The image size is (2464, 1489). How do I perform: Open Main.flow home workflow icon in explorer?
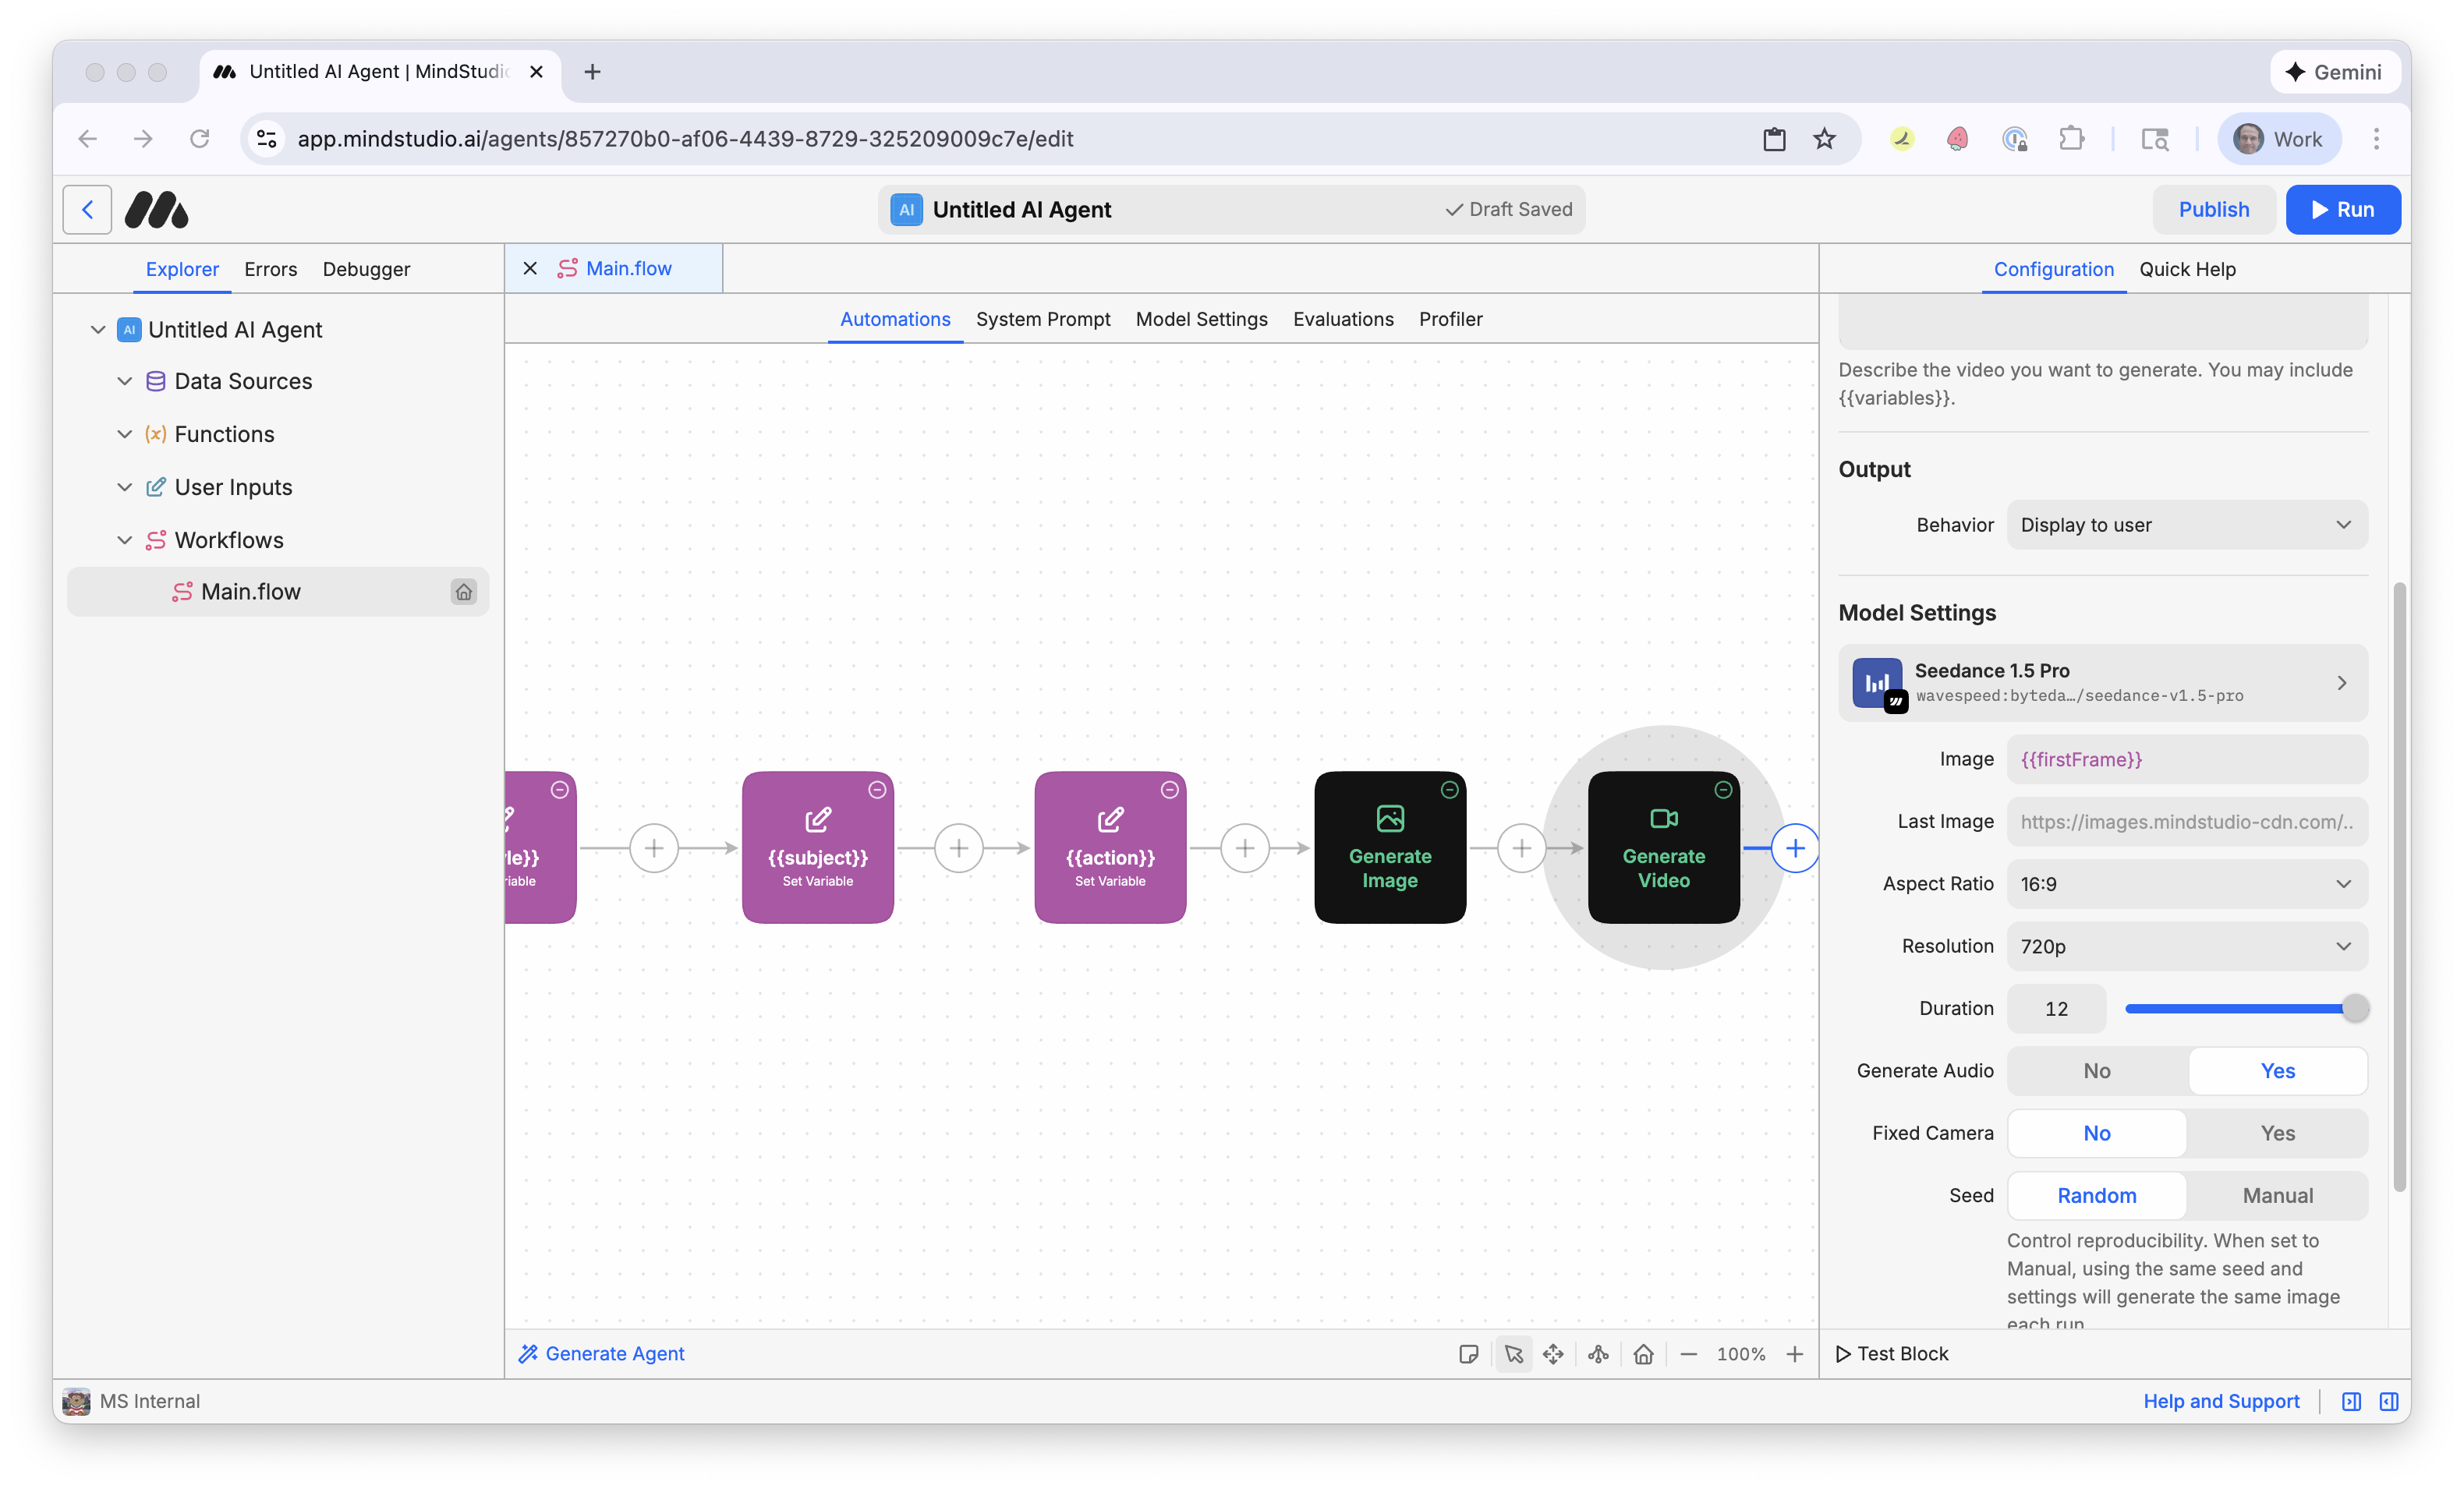coord(464,591)
